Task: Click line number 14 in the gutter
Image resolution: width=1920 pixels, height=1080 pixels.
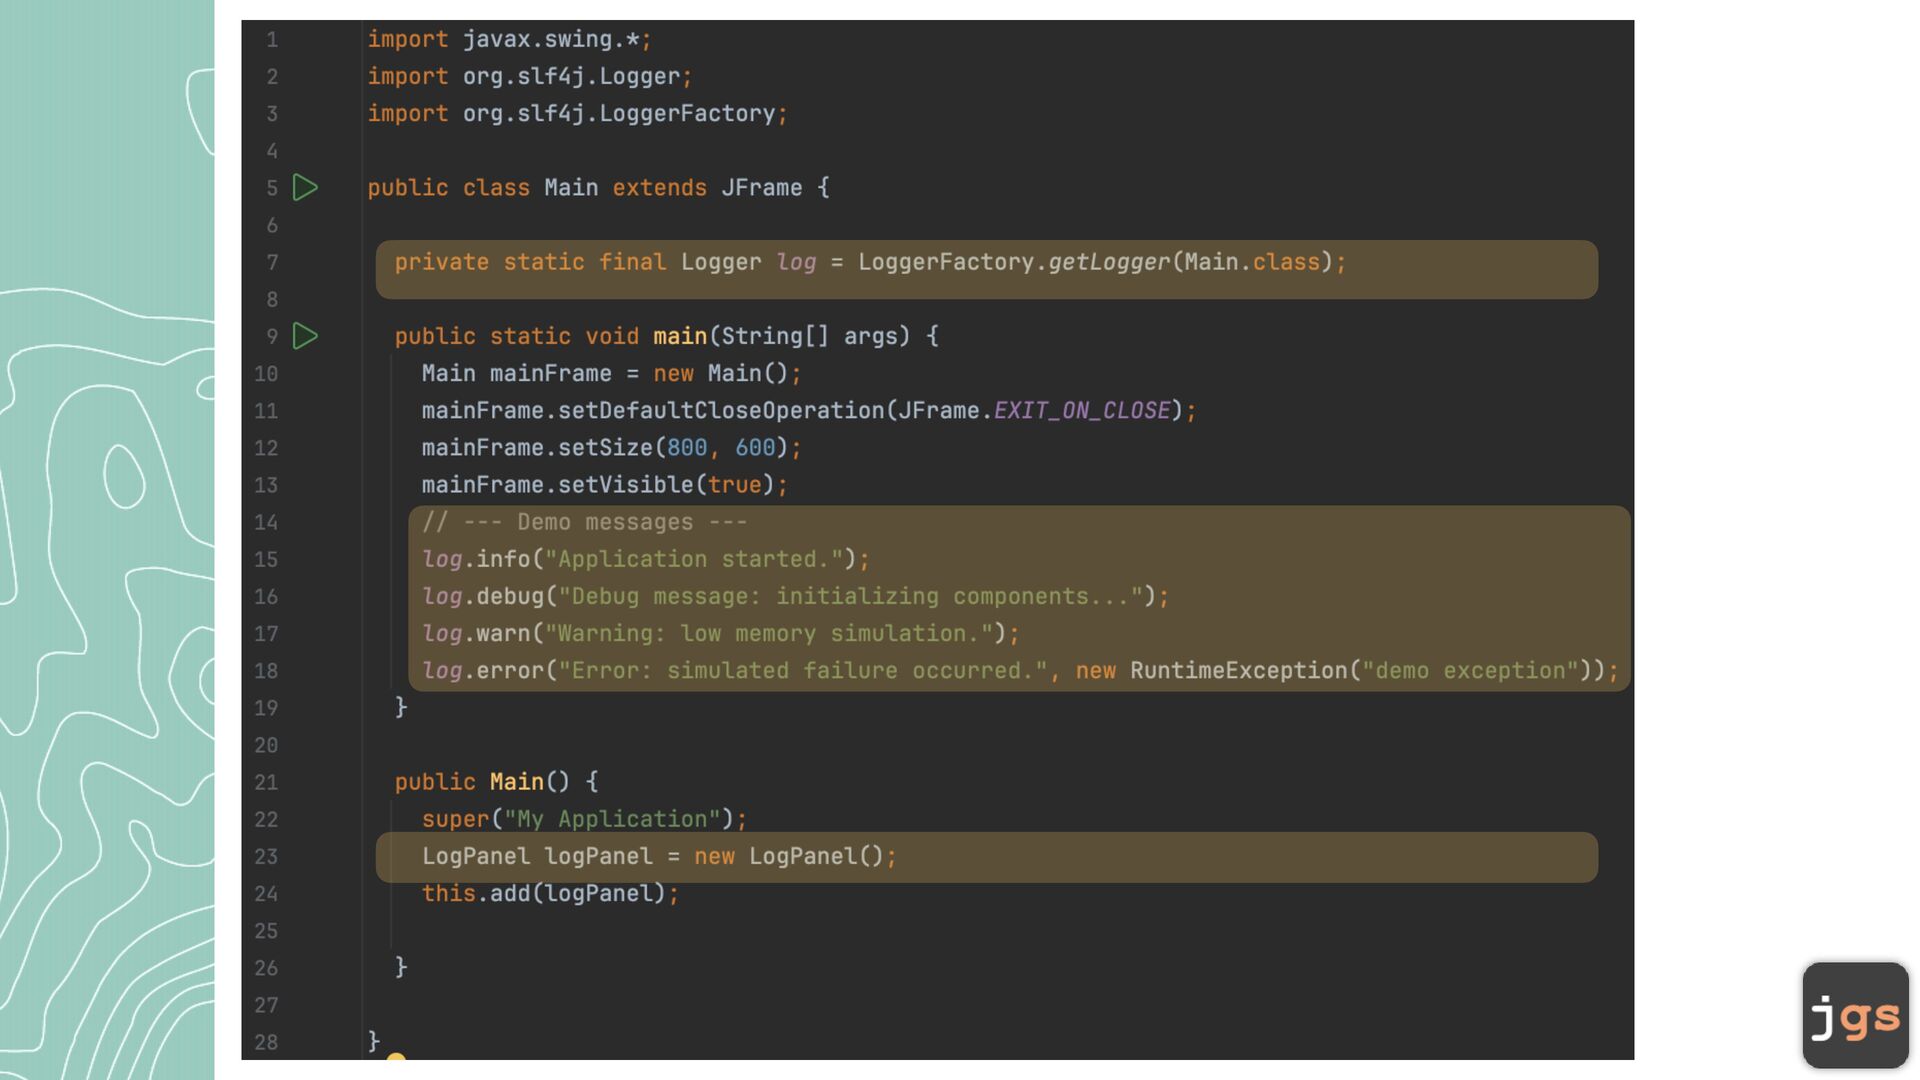Action: (x=266, y=522)
